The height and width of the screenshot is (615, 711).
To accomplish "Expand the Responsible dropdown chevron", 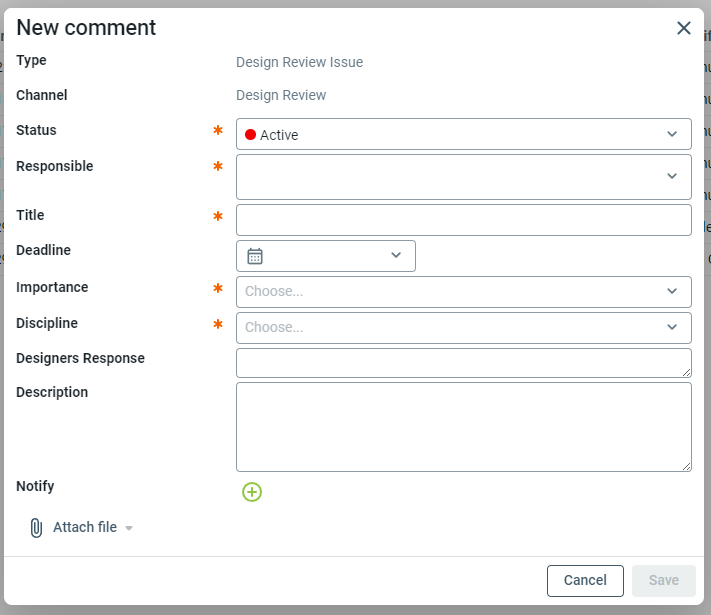I will (672, 176).
